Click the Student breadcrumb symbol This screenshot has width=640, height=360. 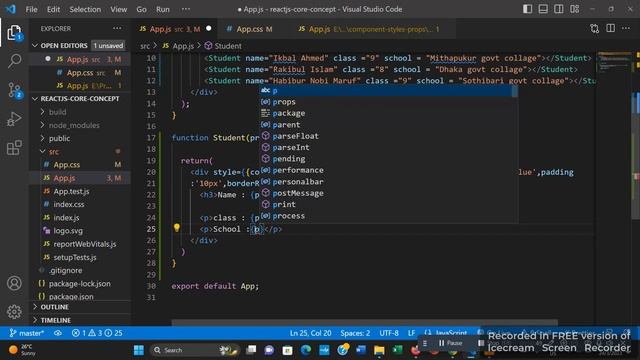pos(223,46)
